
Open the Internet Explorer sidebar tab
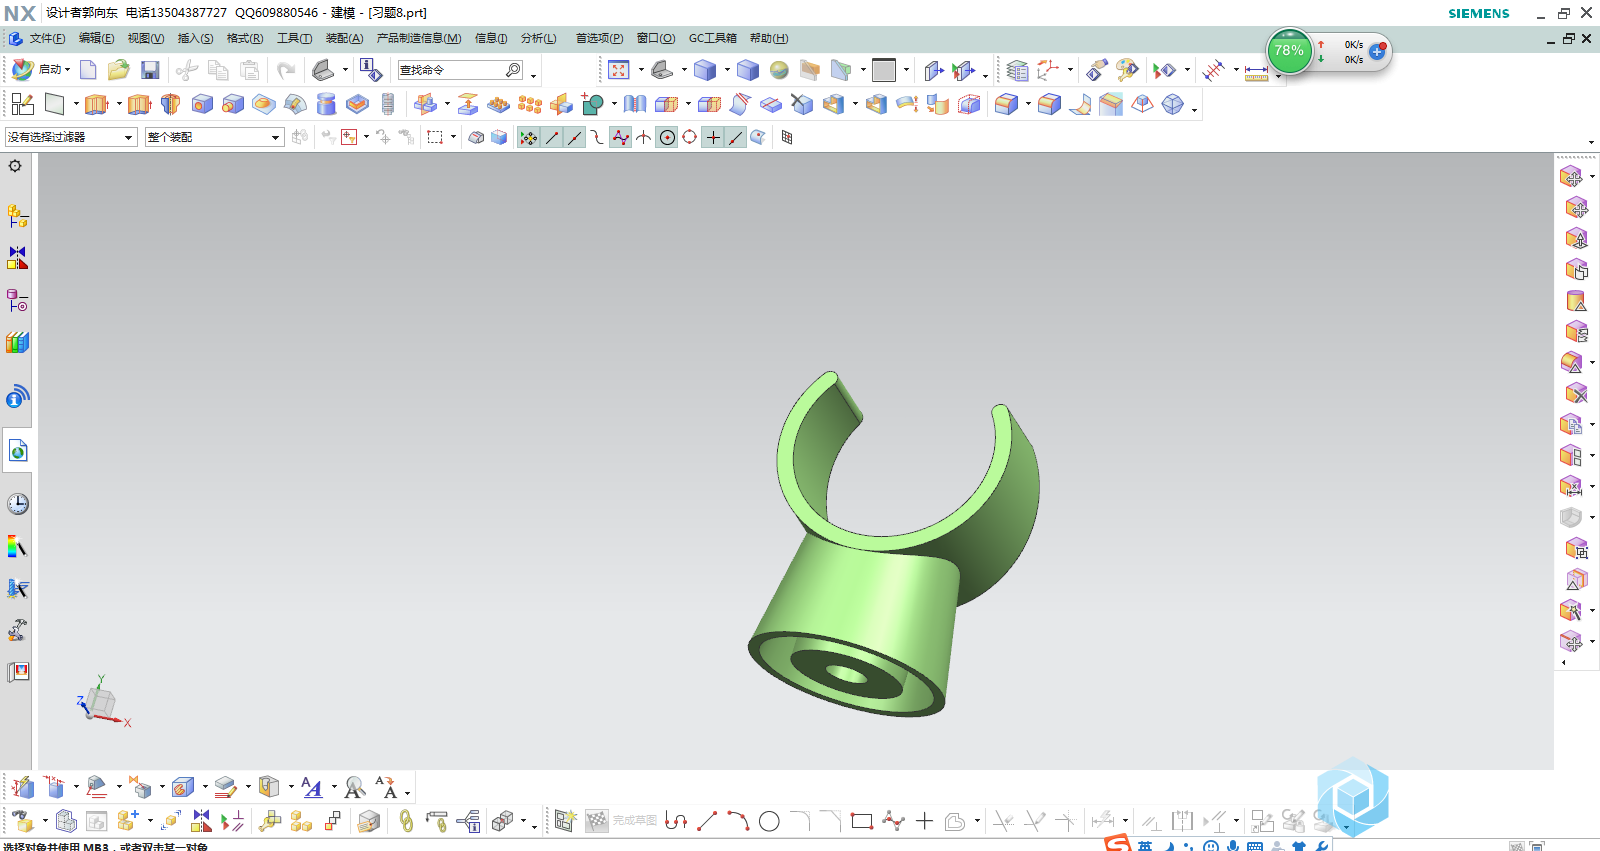(17, 452)
